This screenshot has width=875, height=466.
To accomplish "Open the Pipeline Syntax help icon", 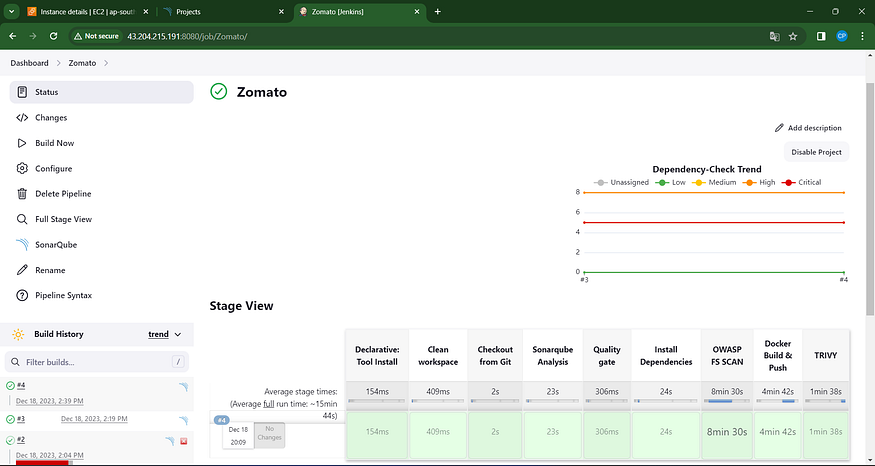I will point(22,295).
